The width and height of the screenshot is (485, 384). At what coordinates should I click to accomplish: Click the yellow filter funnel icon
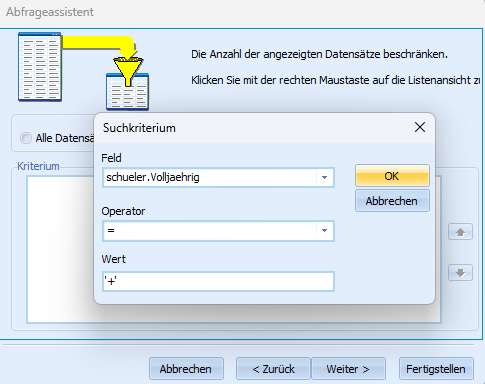coord(128,71)
